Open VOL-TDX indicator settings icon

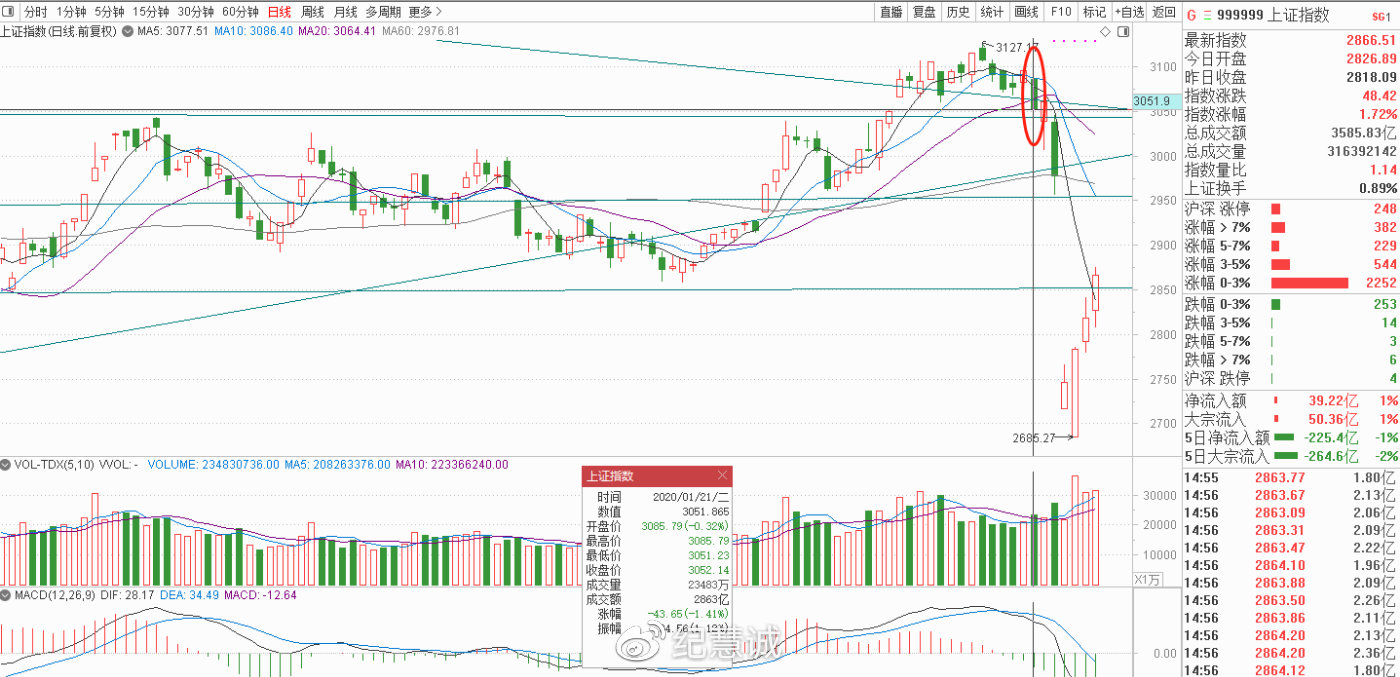coord(6,465)
